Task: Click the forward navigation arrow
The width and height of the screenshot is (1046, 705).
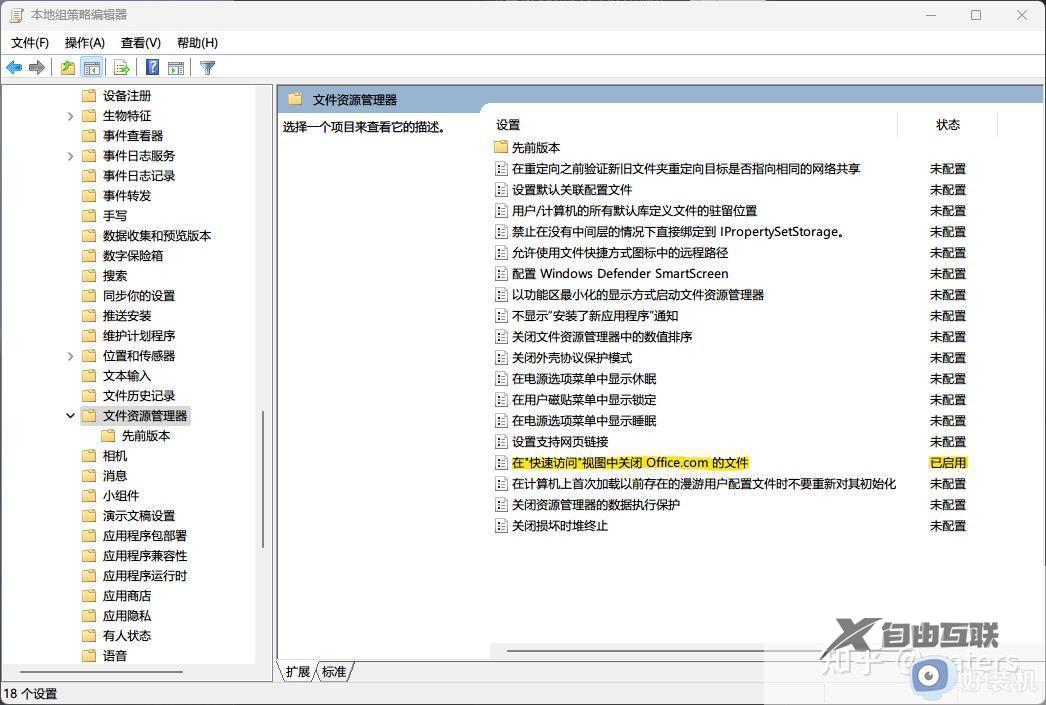Action: point(38,67)
